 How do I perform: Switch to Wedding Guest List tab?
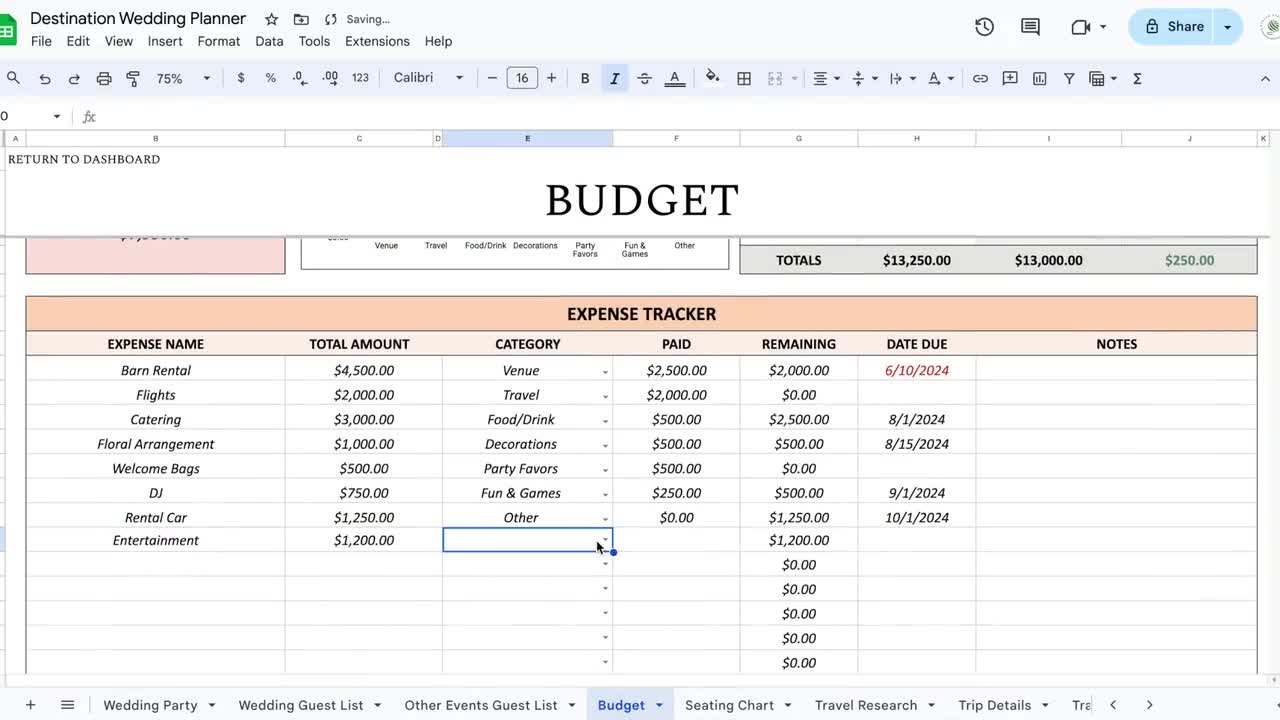(301, 705)
